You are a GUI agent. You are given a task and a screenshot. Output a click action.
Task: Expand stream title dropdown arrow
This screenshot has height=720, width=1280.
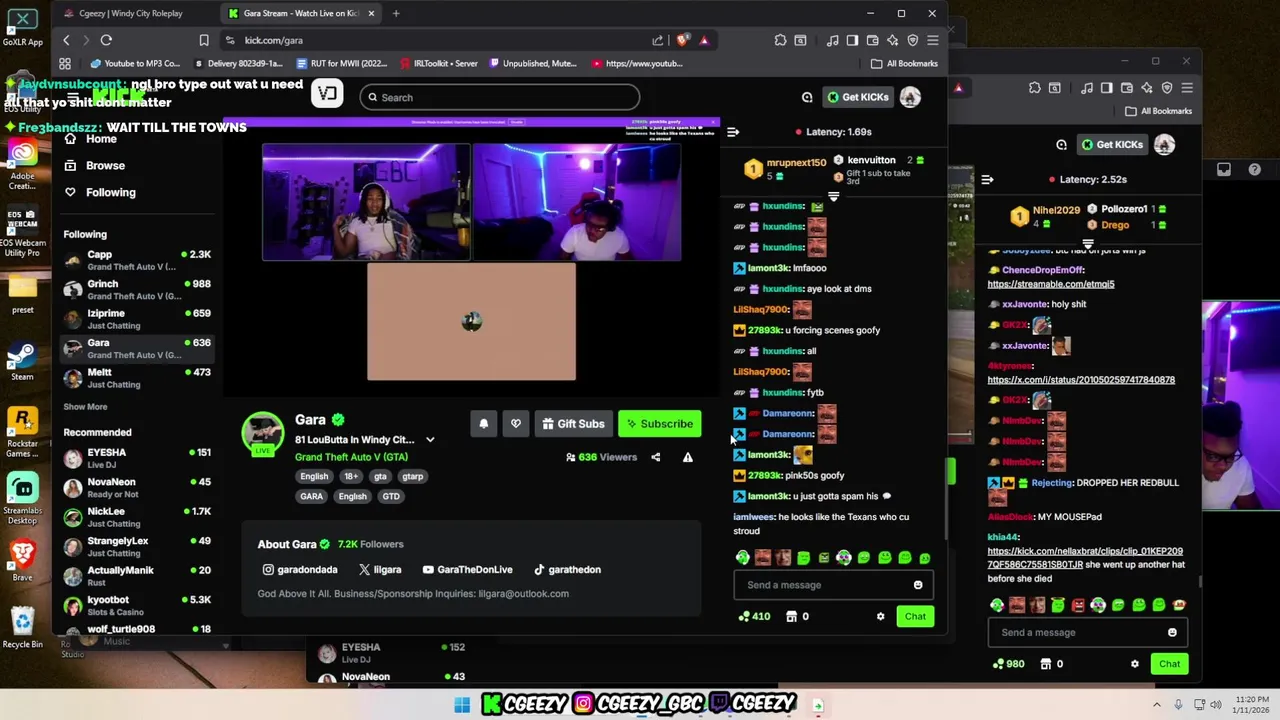[x=430, y=440]
